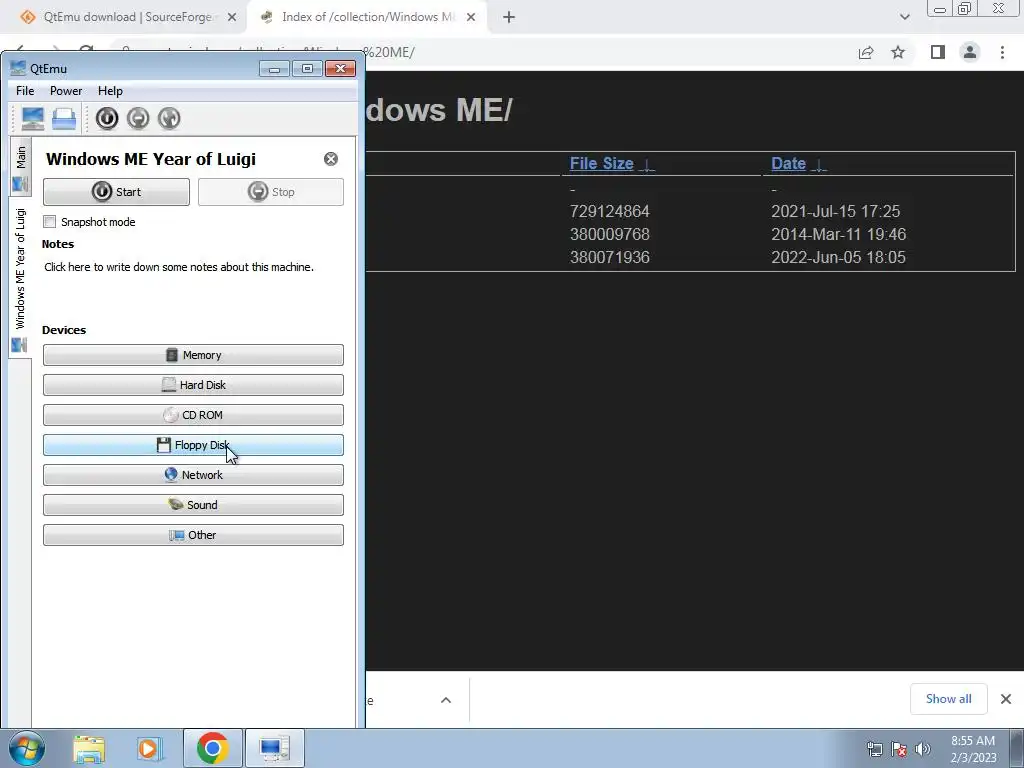Open the Chrome profile avatar

click(x=970, y=52)
